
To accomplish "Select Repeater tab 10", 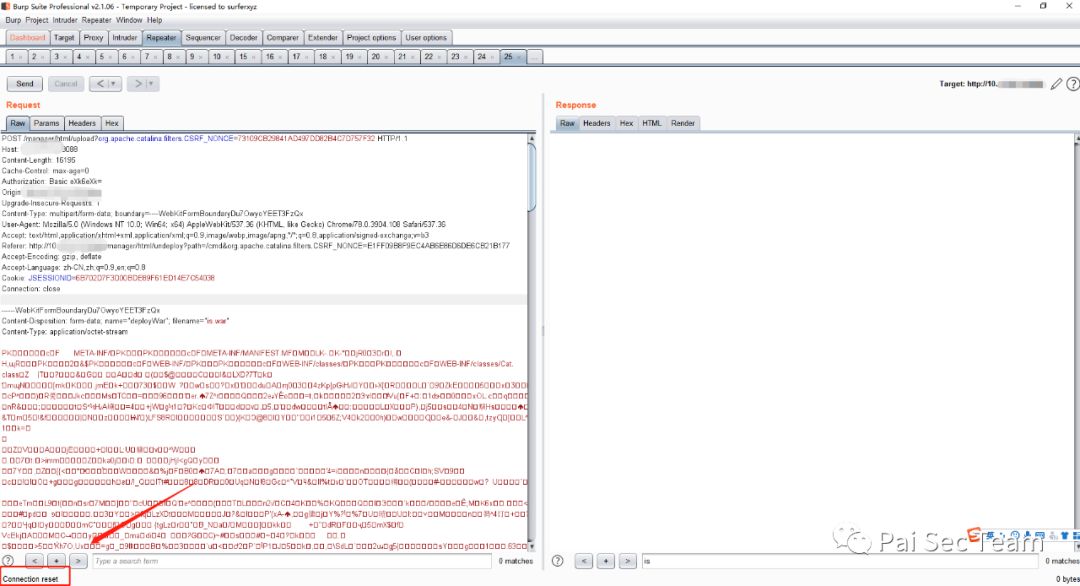I will 220,56.
